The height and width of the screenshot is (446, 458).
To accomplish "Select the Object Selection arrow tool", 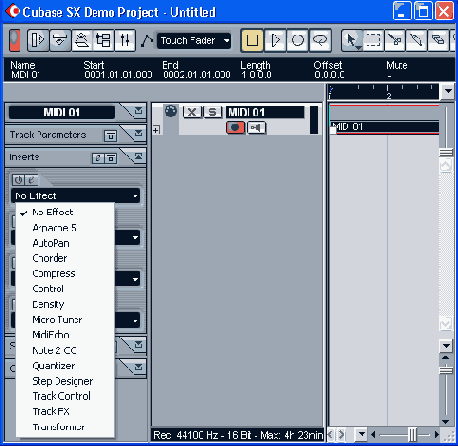I will (x=352, y=41).
